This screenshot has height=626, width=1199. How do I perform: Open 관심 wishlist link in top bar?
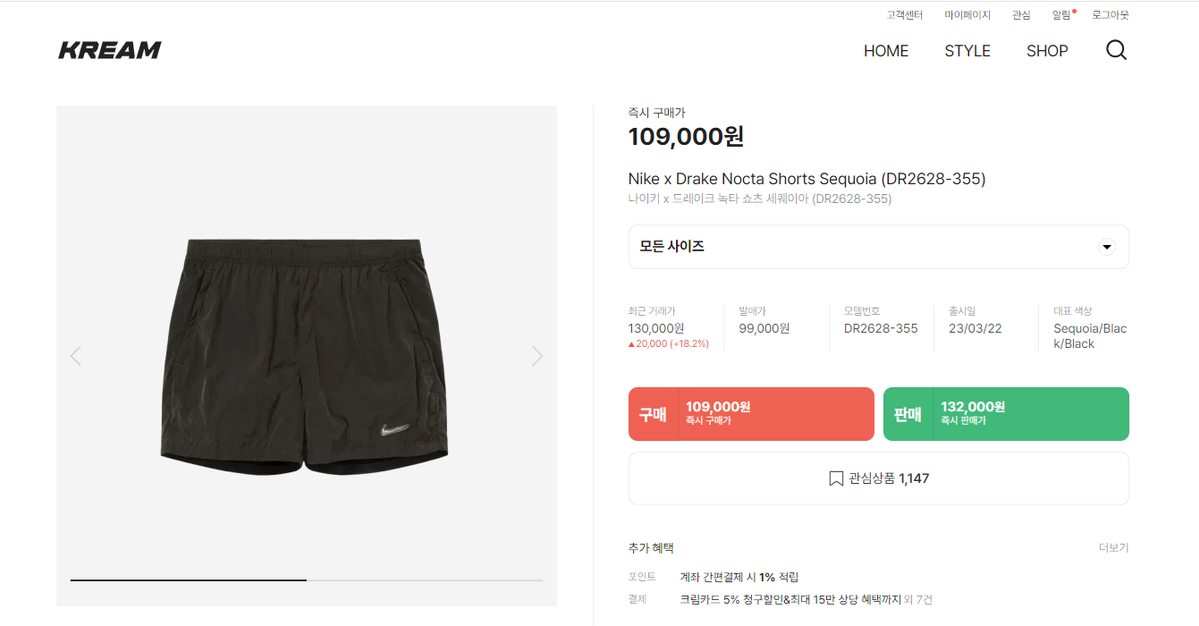coord(1021,15)
